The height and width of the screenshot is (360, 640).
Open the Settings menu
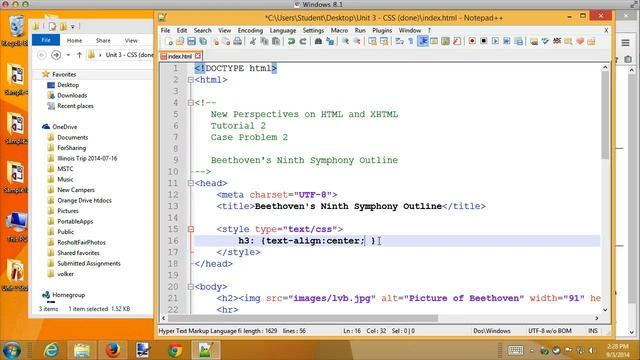tap(313, 31)
